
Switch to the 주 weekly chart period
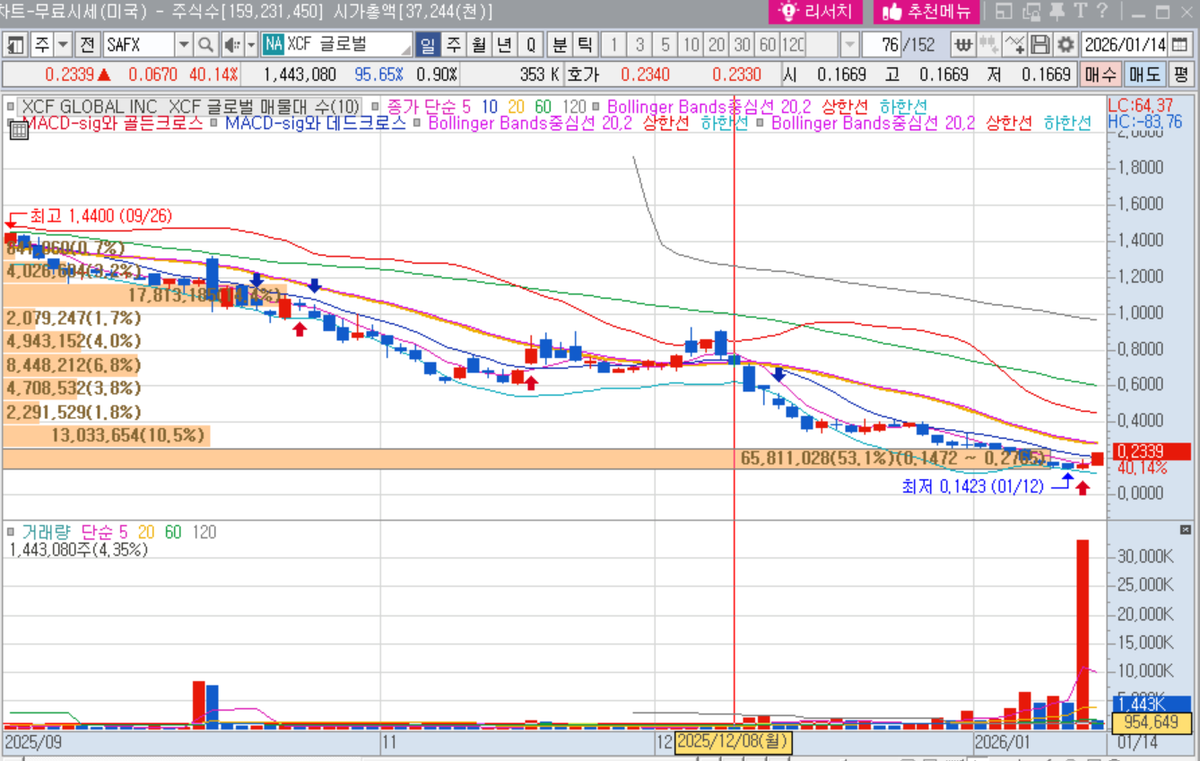point(453,45)
